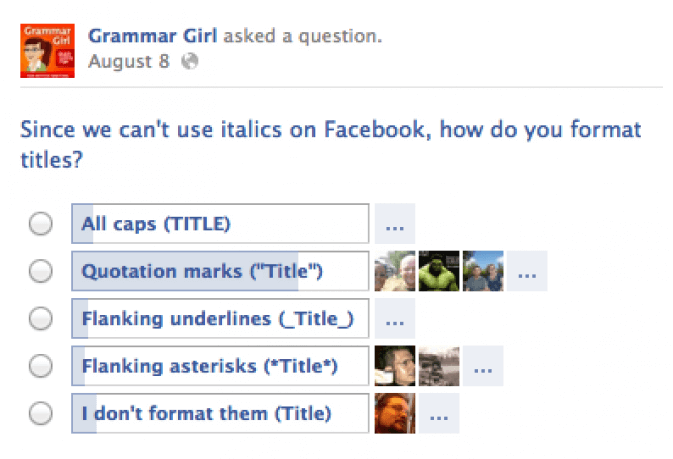Screen dimensions: 673x459
Task: Open the sepia voter photo for Flanking asterisks
Action: click(x=439, y=366)
